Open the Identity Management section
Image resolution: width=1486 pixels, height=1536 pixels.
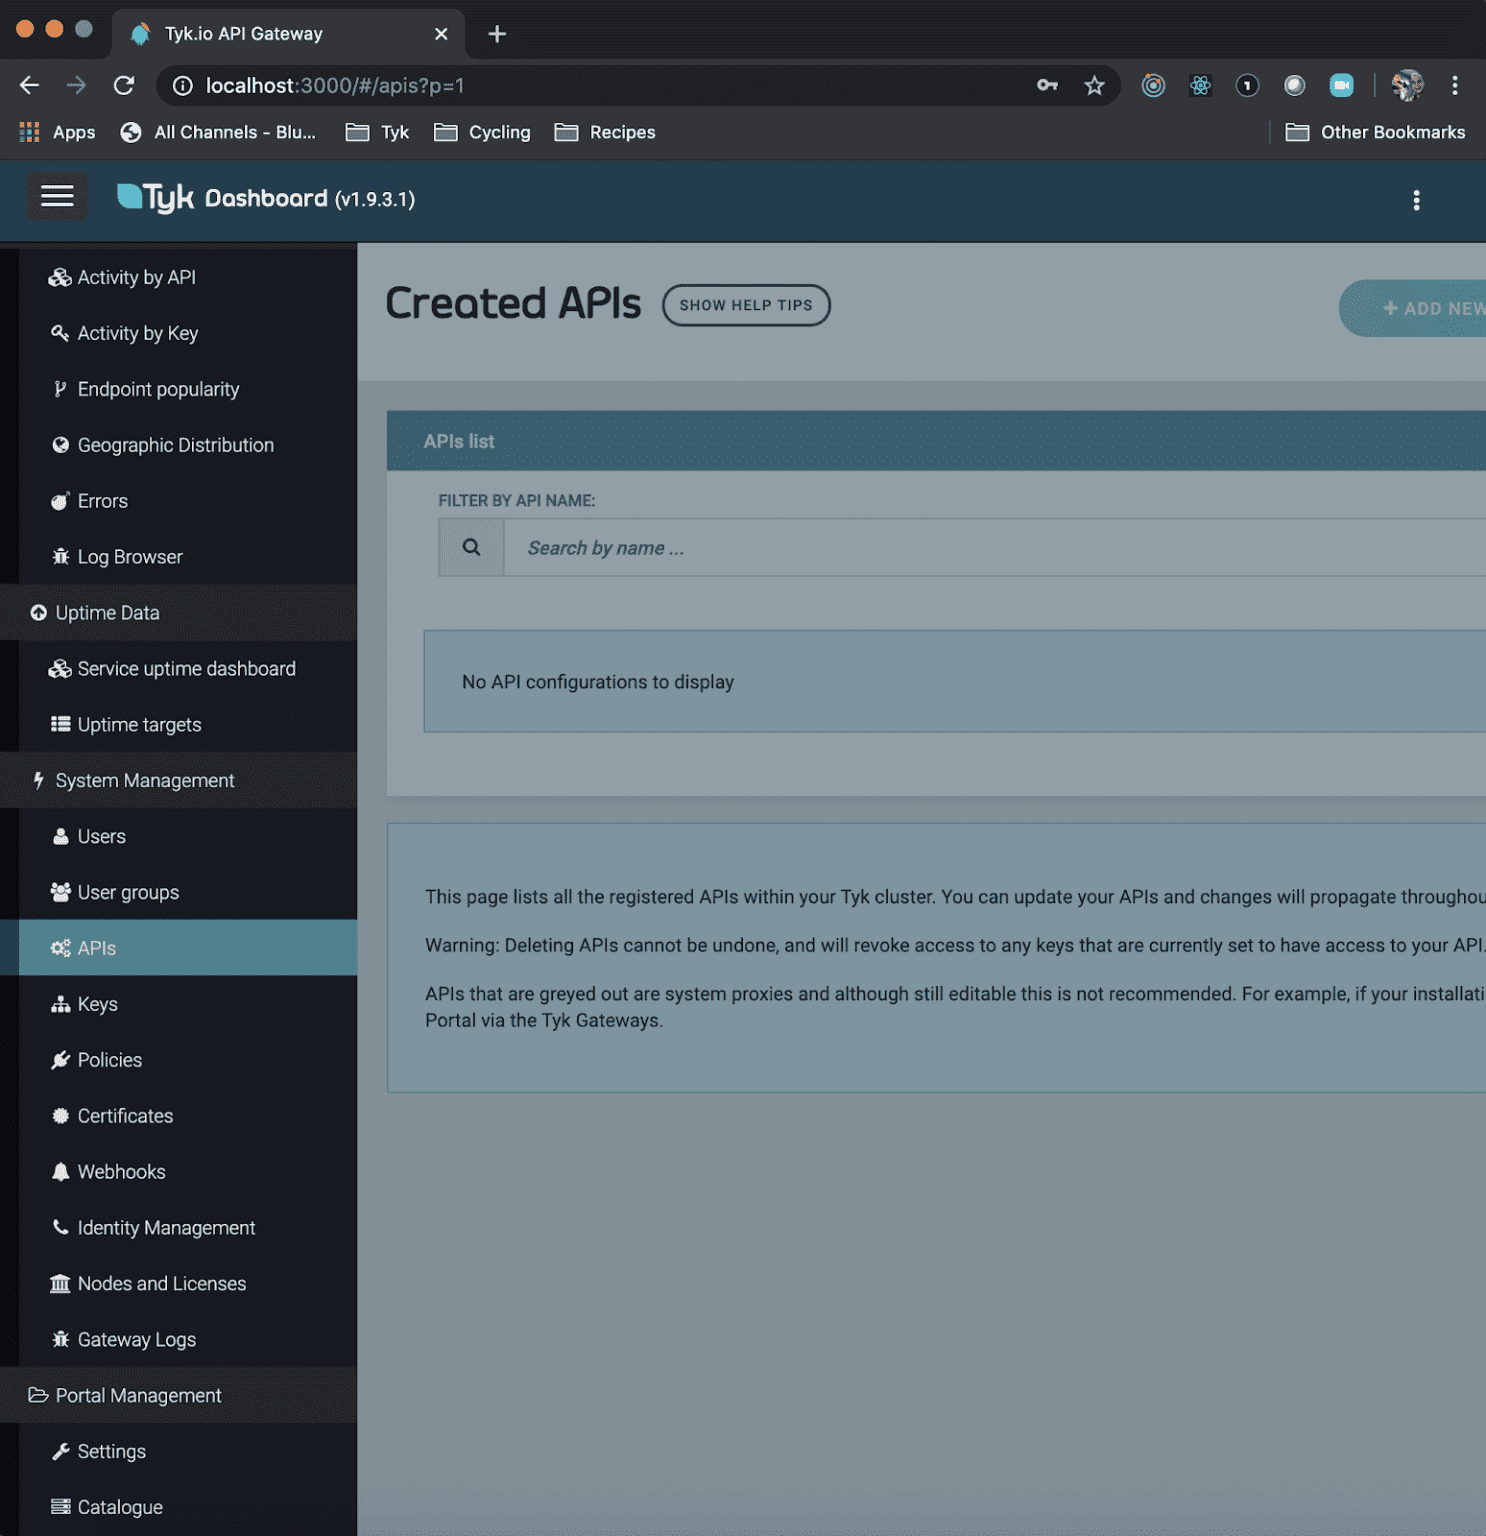[x=166, y=1227]
